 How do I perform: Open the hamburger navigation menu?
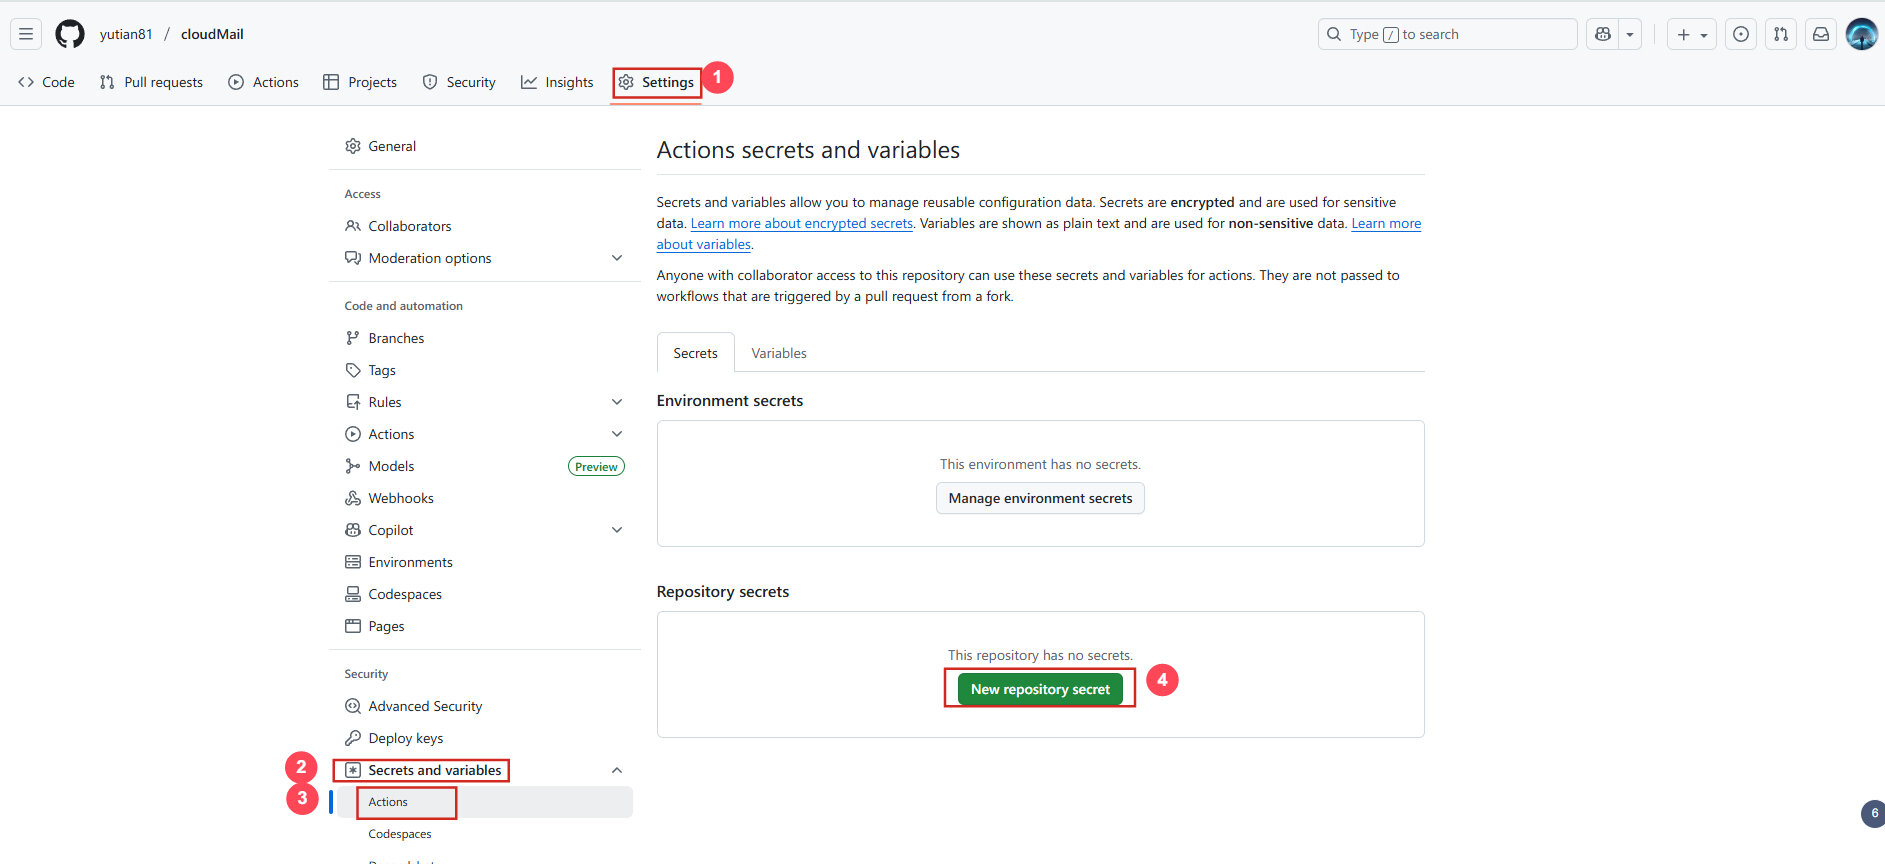pos(26,34)
